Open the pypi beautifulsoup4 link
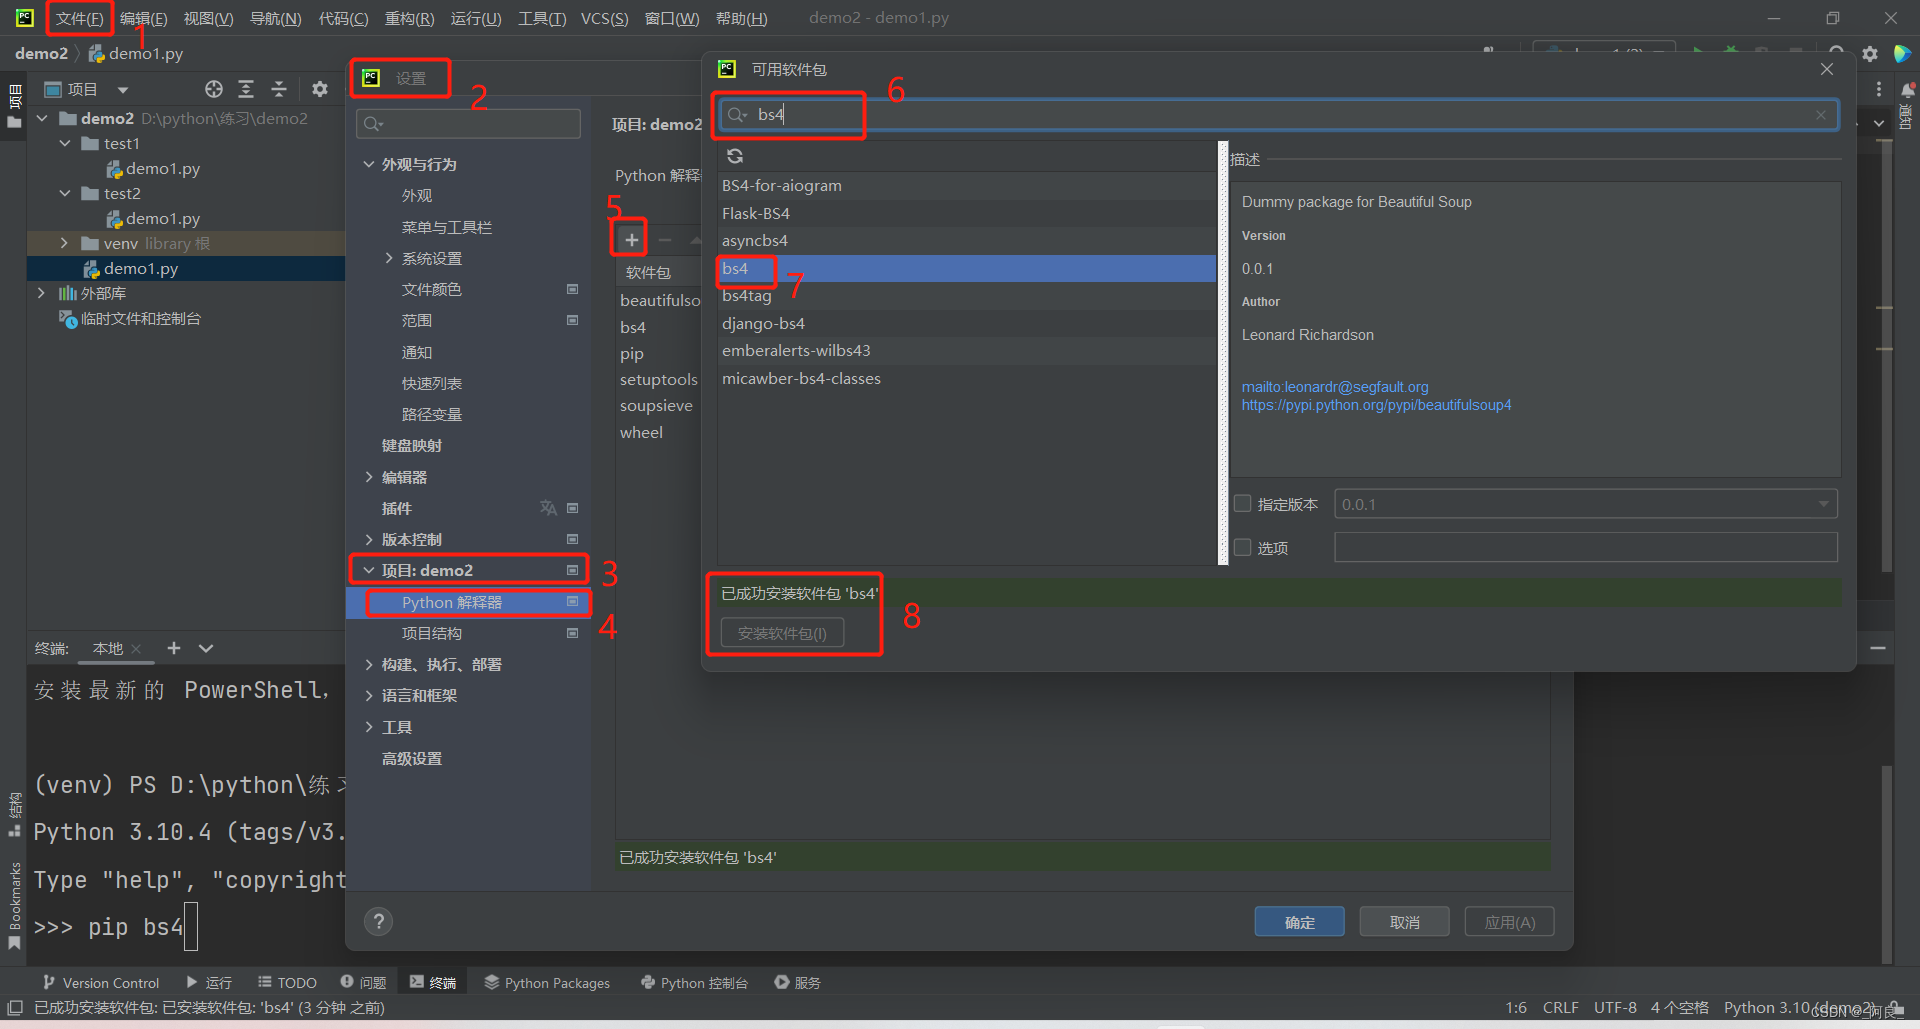Viewport: 1920px width, 1029px height. pos(1376,405)
